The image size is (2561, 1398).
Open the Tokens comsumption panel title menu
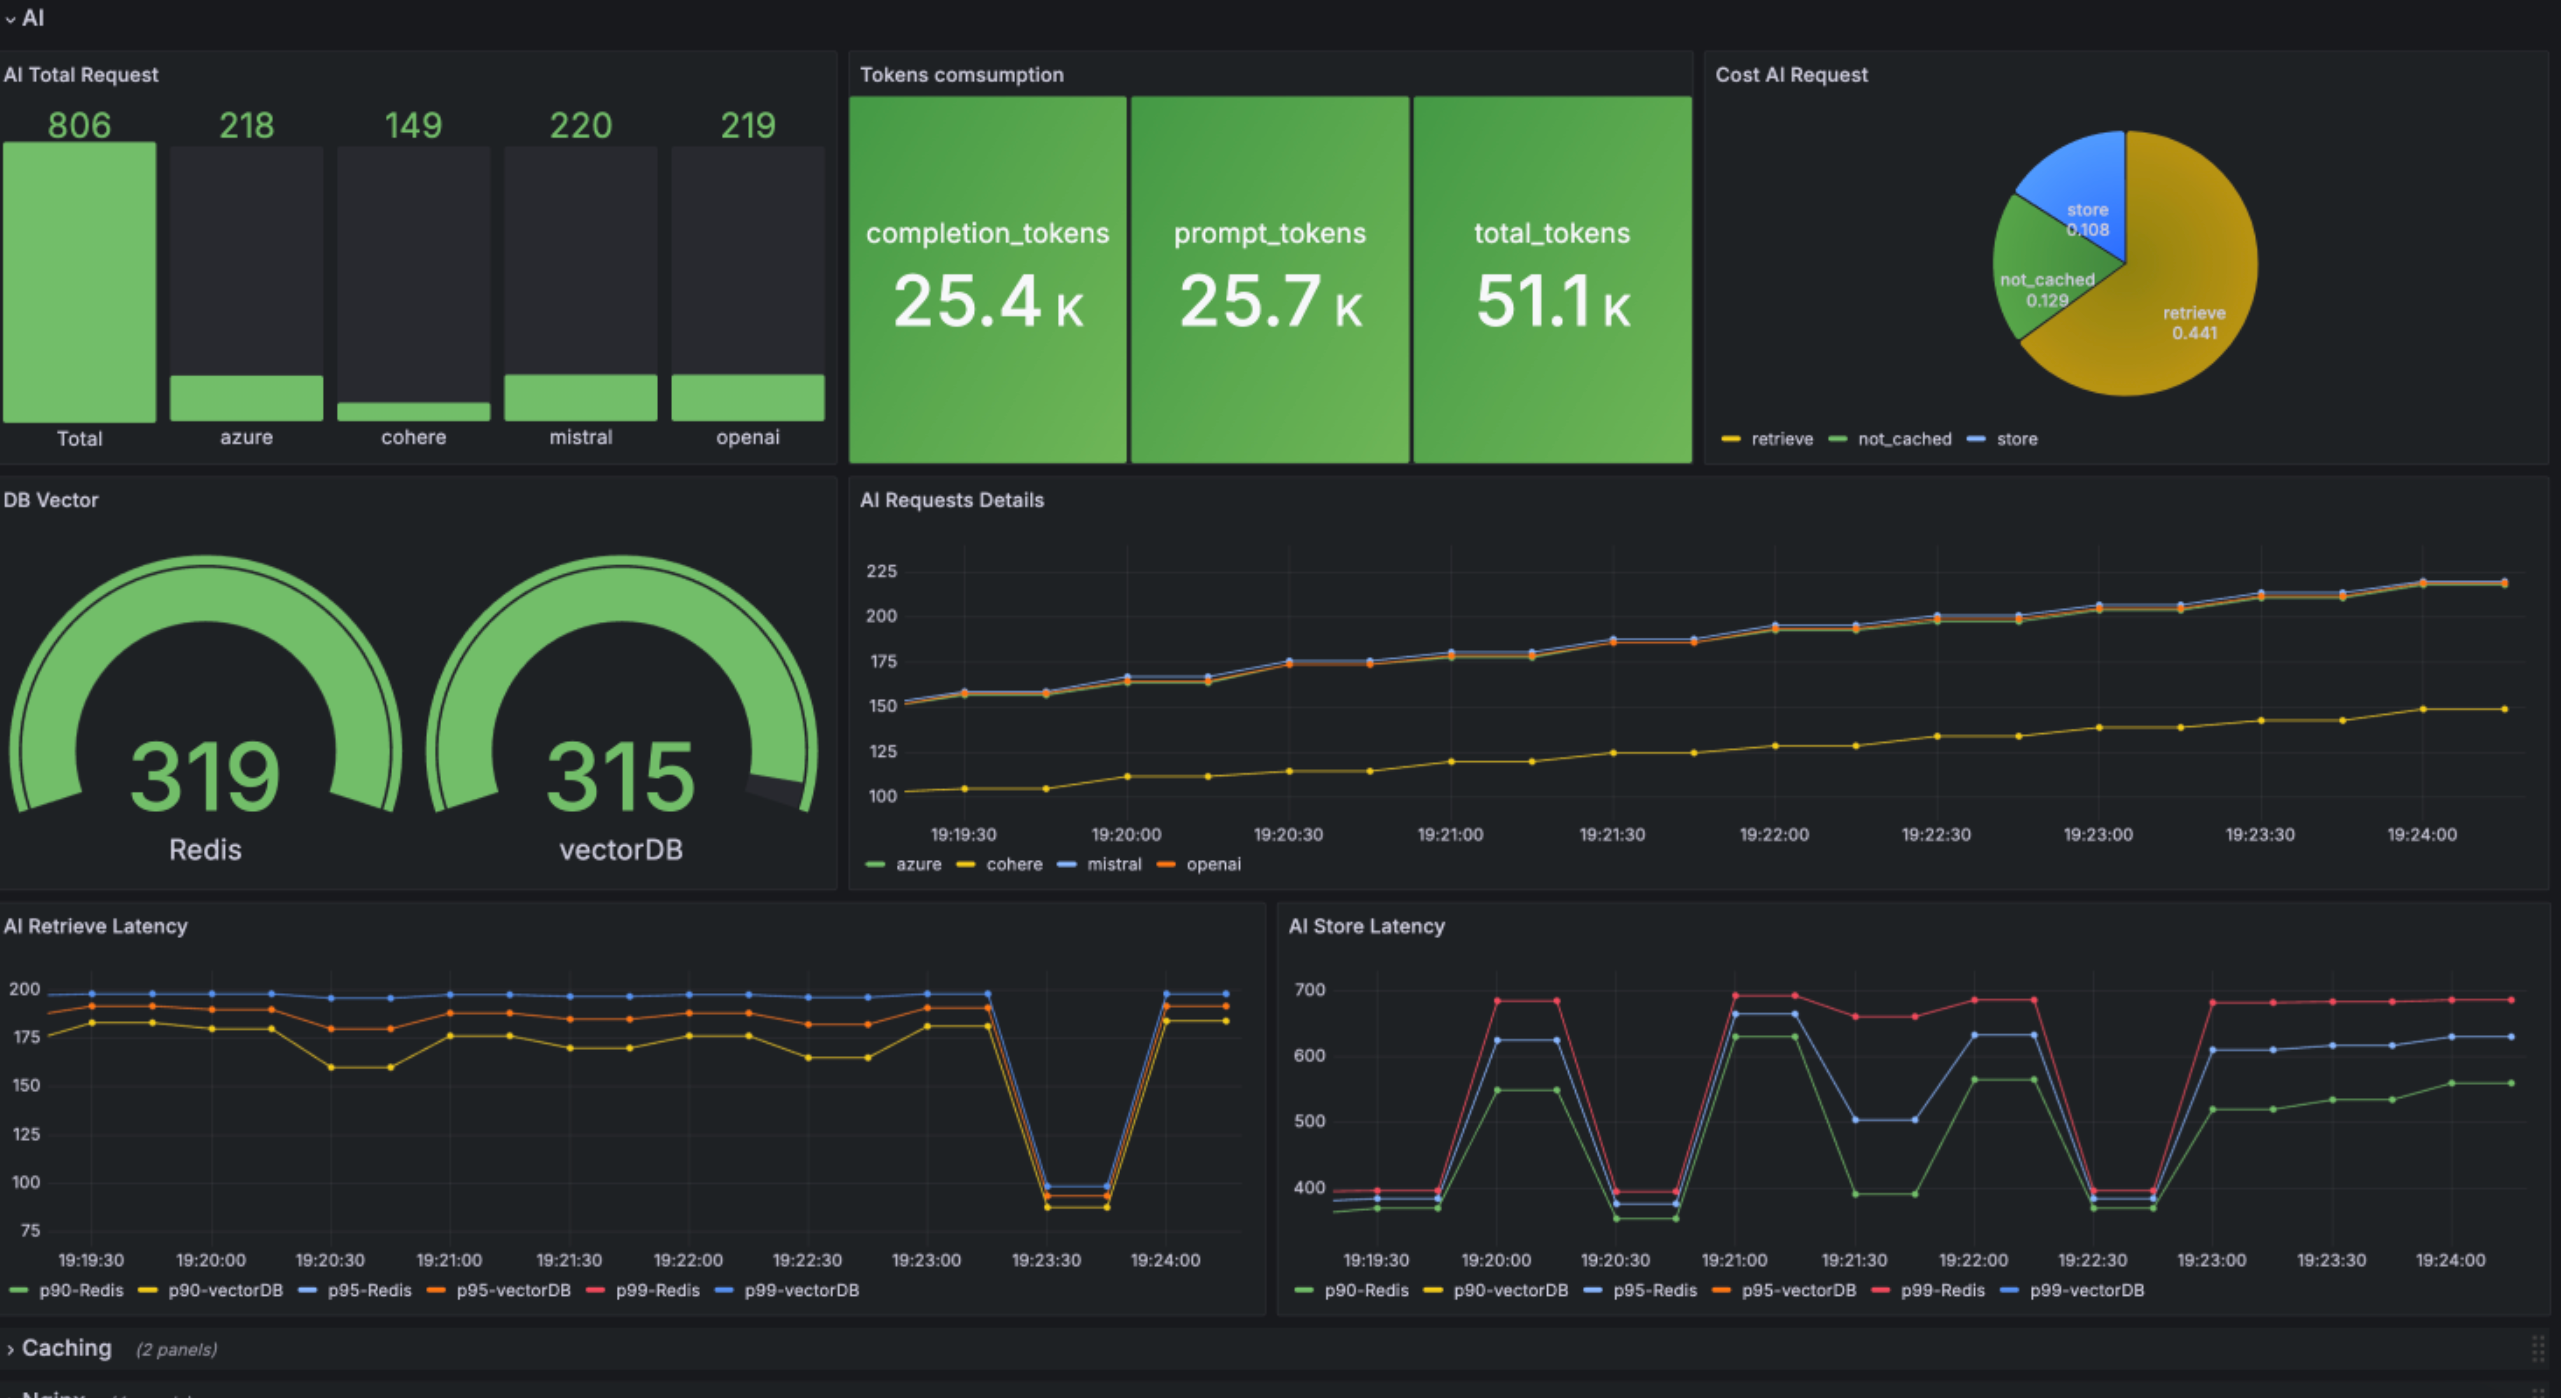pos(961,75)
